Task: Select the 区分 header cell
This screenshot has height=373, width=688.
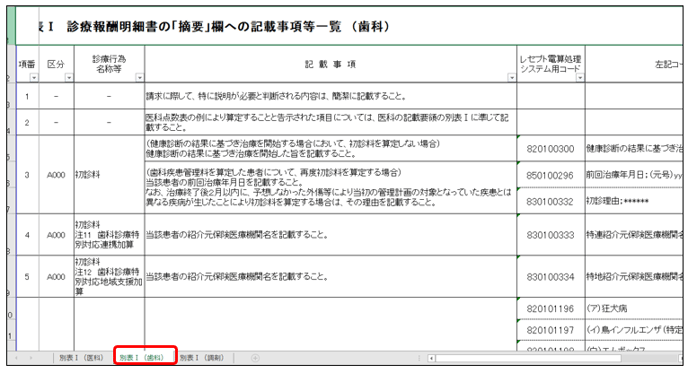Action: 56,64
